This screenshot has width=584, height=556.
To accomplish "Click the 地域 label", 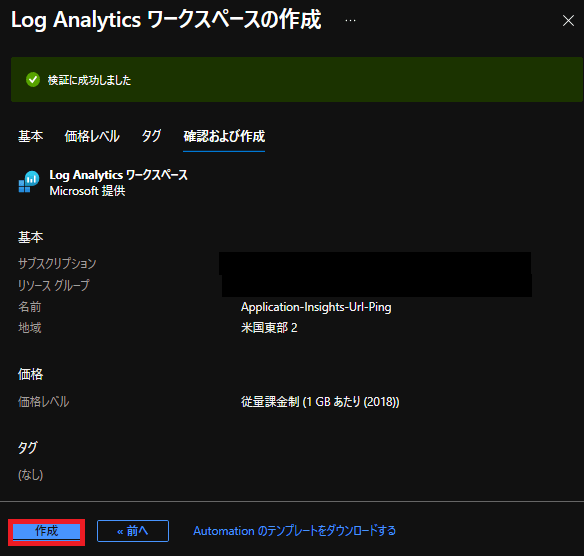I will click(30, 328).
